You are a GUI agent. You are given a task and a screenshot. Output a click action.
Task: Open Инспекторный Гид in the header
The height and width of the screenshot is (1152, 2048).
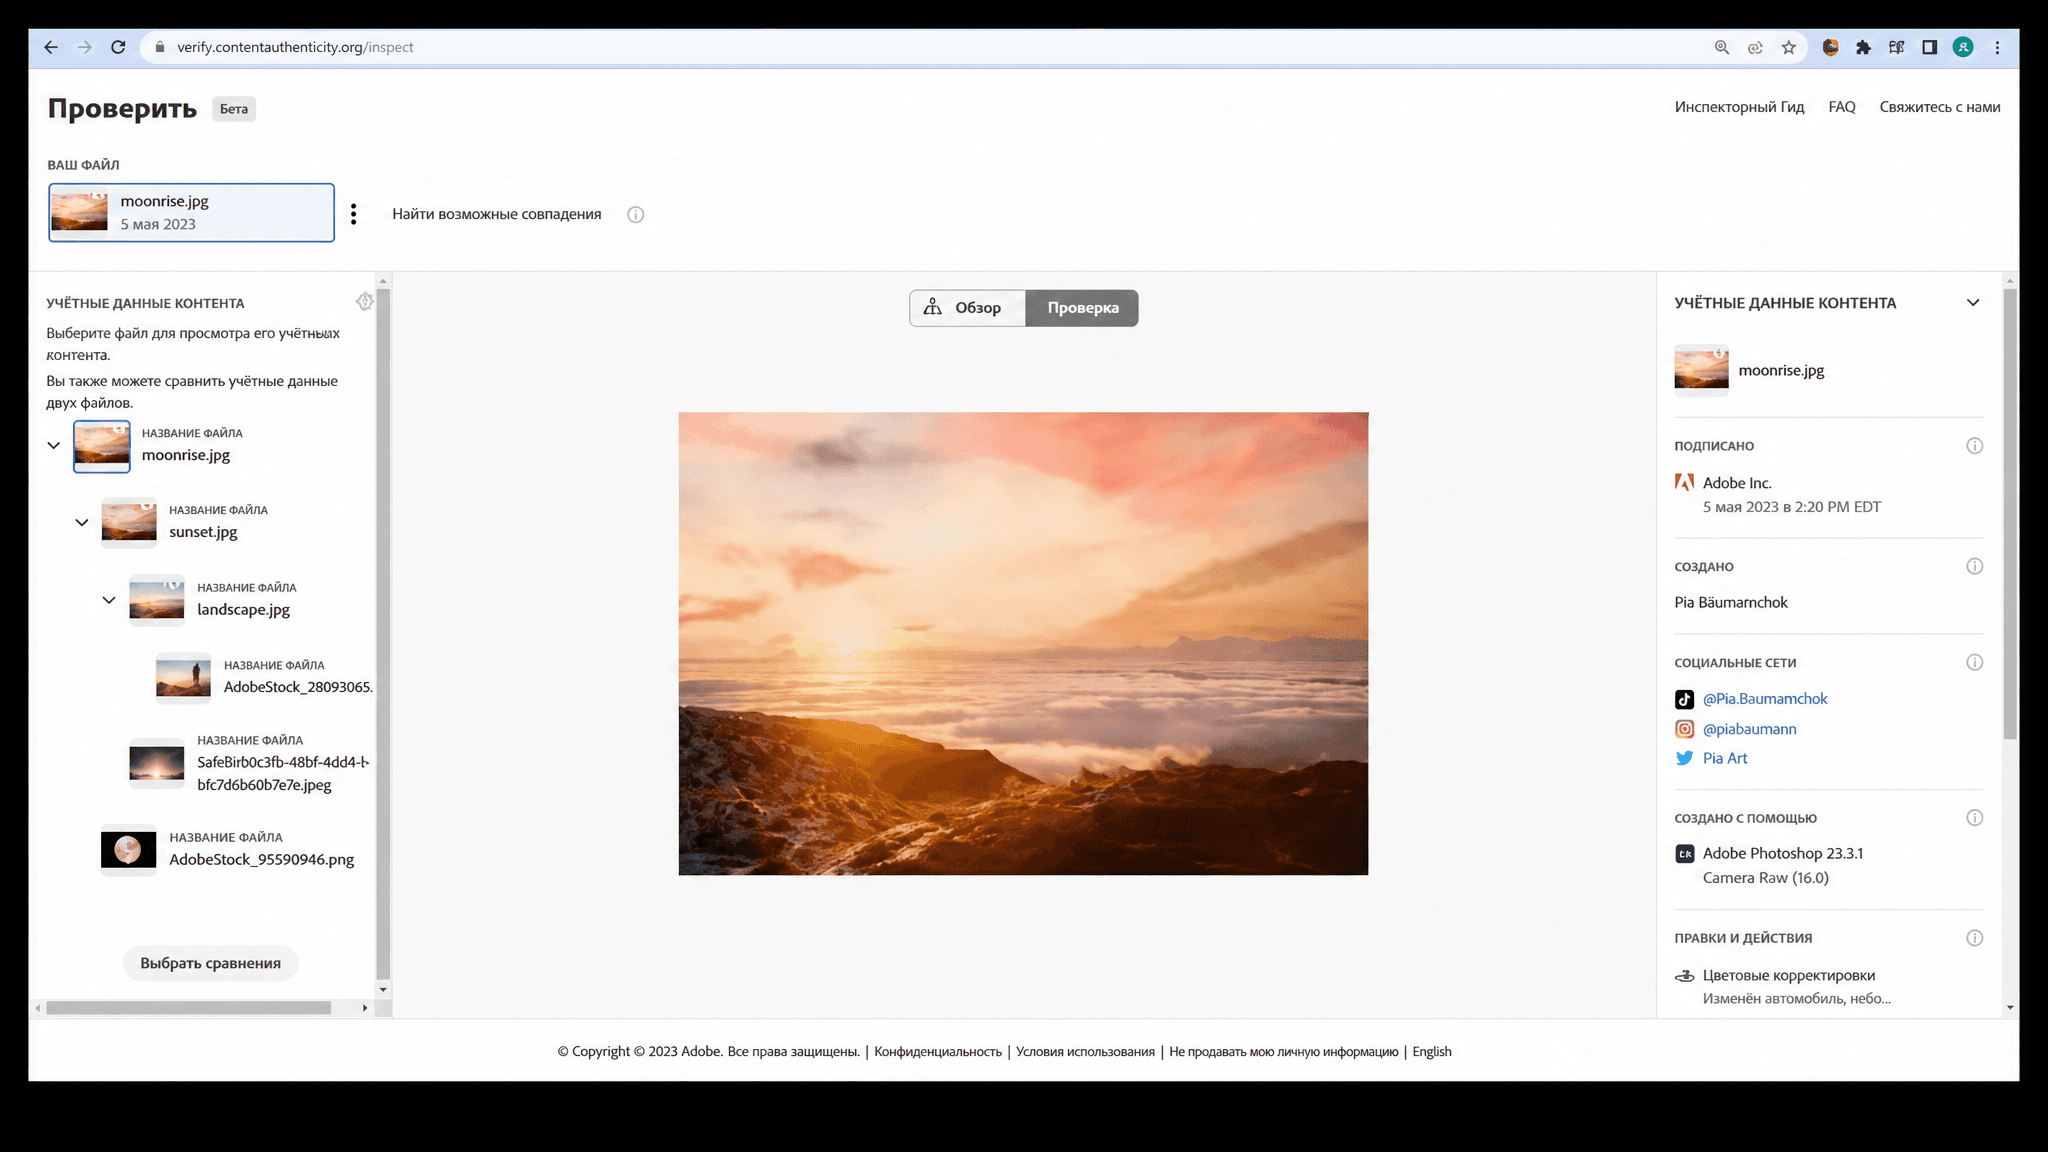pyautogui.click(x=1739, y=107)
